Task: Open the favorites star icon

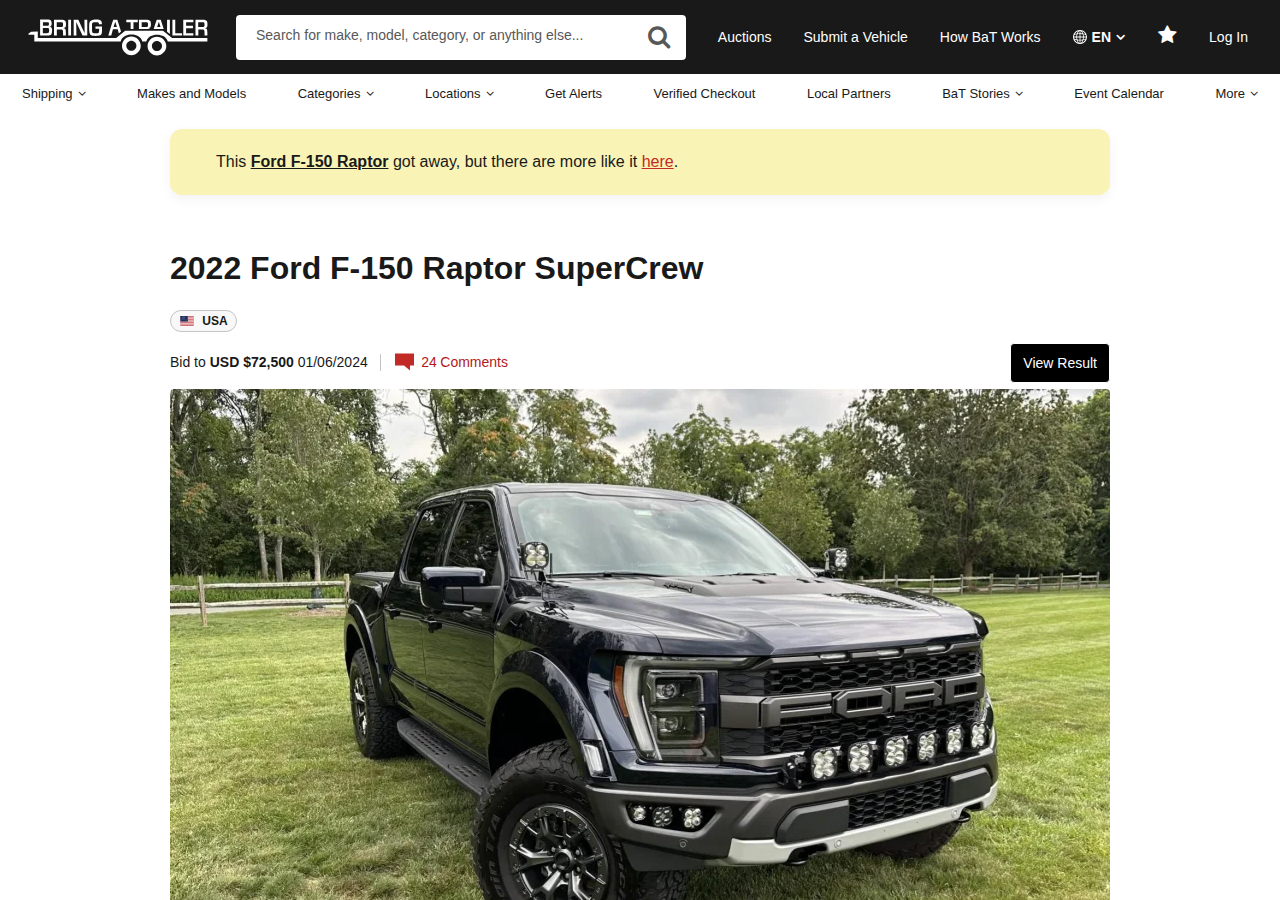Action: [1167, 35]
